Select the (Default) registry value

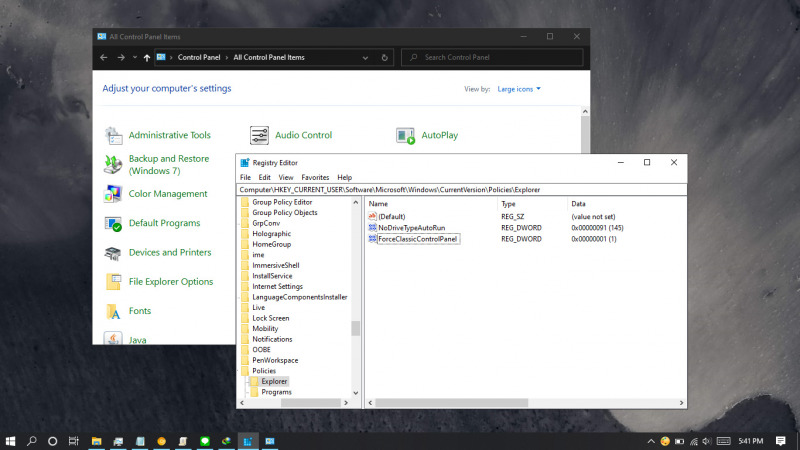point(391,217)
